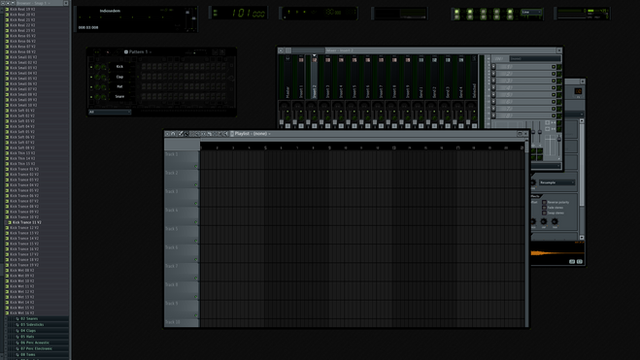Click the sample settings window vertical scrollbar

coord(582,179)
